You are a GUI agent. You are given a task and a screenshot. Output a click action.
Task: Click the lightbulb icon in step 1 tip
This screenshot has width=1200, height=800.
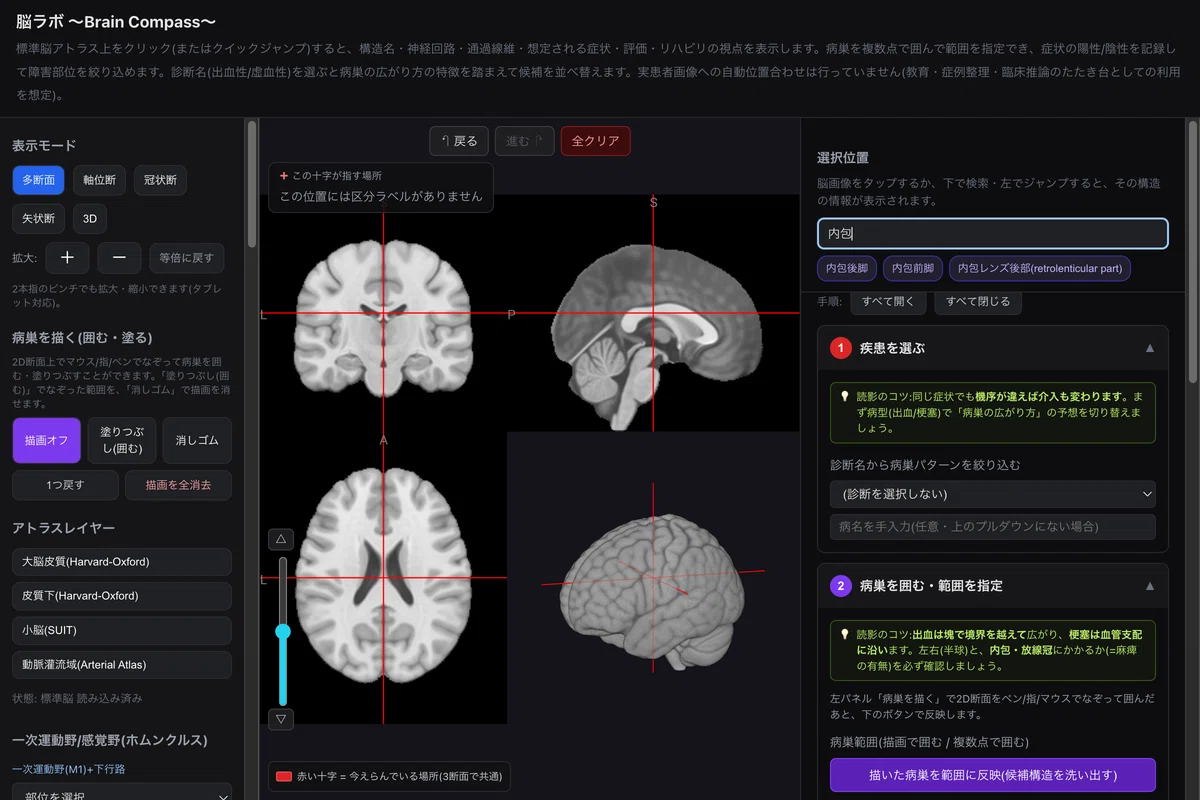point(845,396)
